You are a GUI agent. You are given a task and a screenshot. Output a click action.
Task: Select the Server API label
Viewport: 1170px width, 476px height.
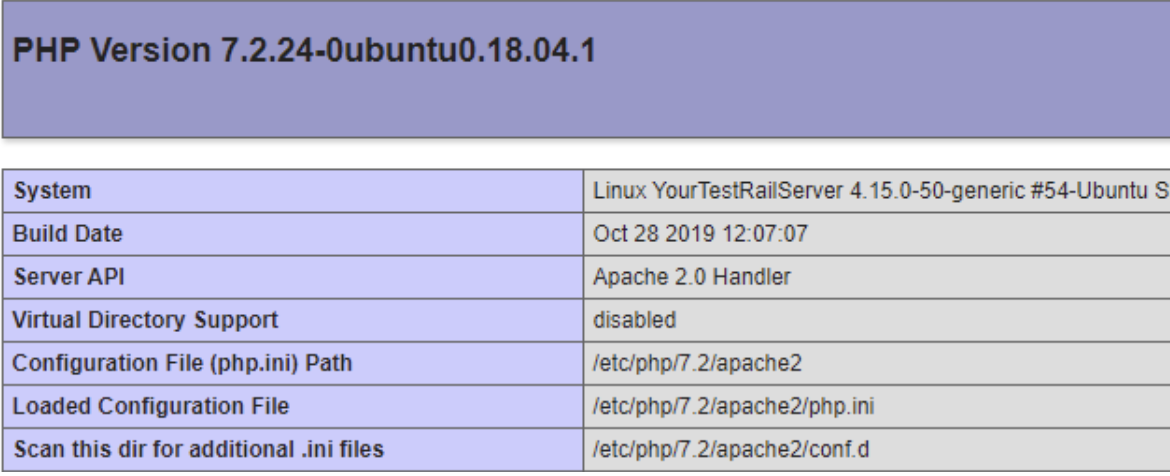[69, 278]
